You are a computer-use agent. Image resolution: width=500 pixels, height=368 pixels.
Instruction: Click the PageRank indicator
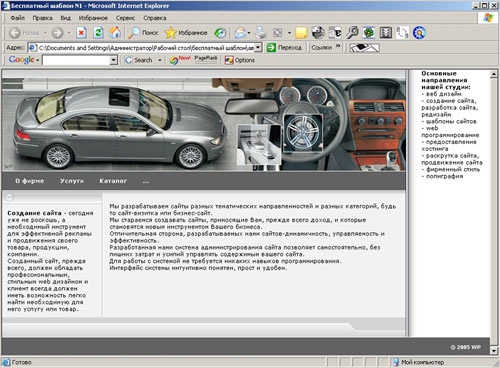(206, 59)
